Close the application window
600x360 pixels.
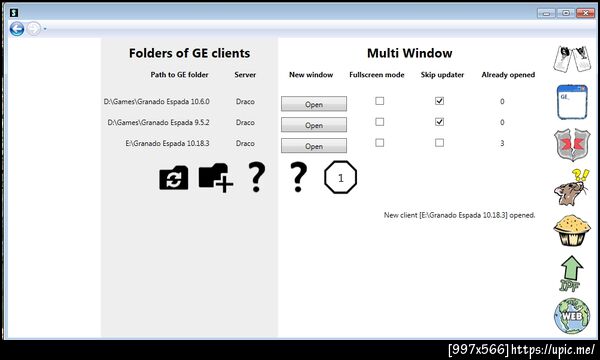pos(585,13)
